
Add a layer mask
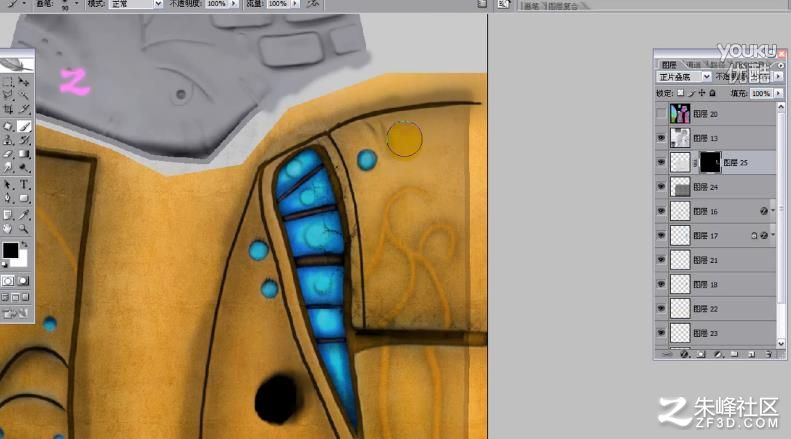[701, 355]
